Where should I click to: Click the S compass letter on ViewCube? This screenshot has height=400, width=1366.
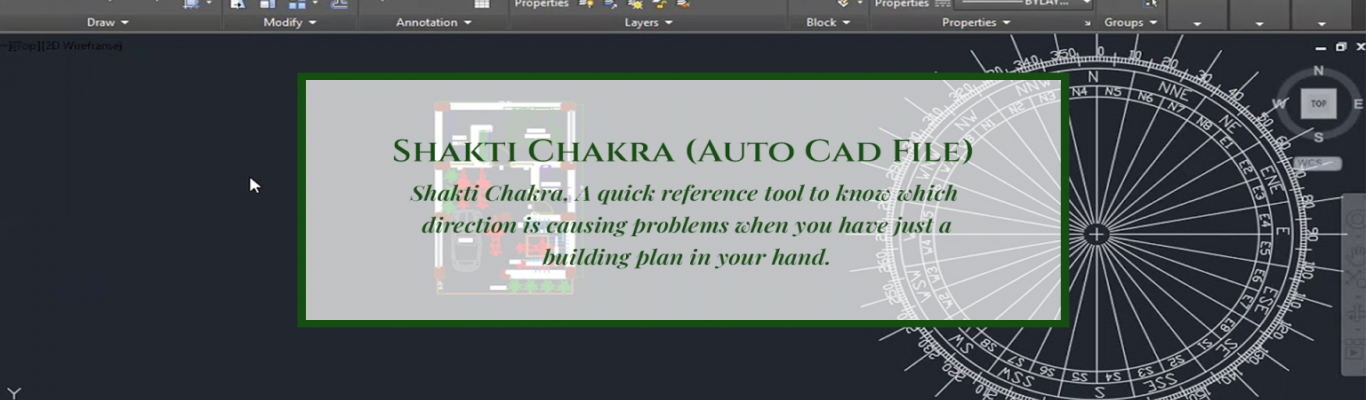1319,137
